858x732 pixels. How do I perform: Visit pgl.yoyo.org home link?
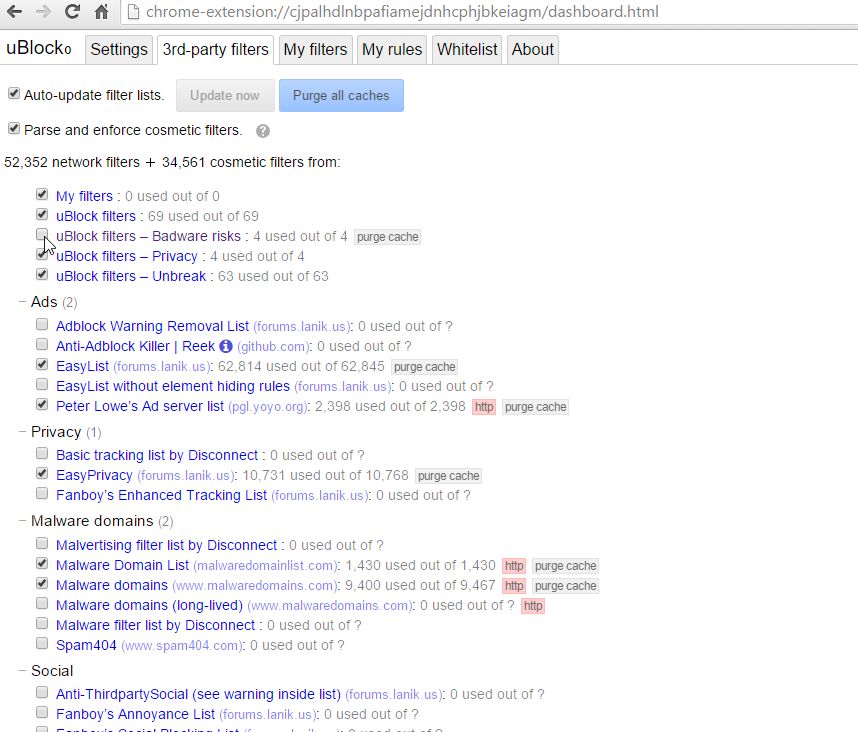(x=268, y=407)
